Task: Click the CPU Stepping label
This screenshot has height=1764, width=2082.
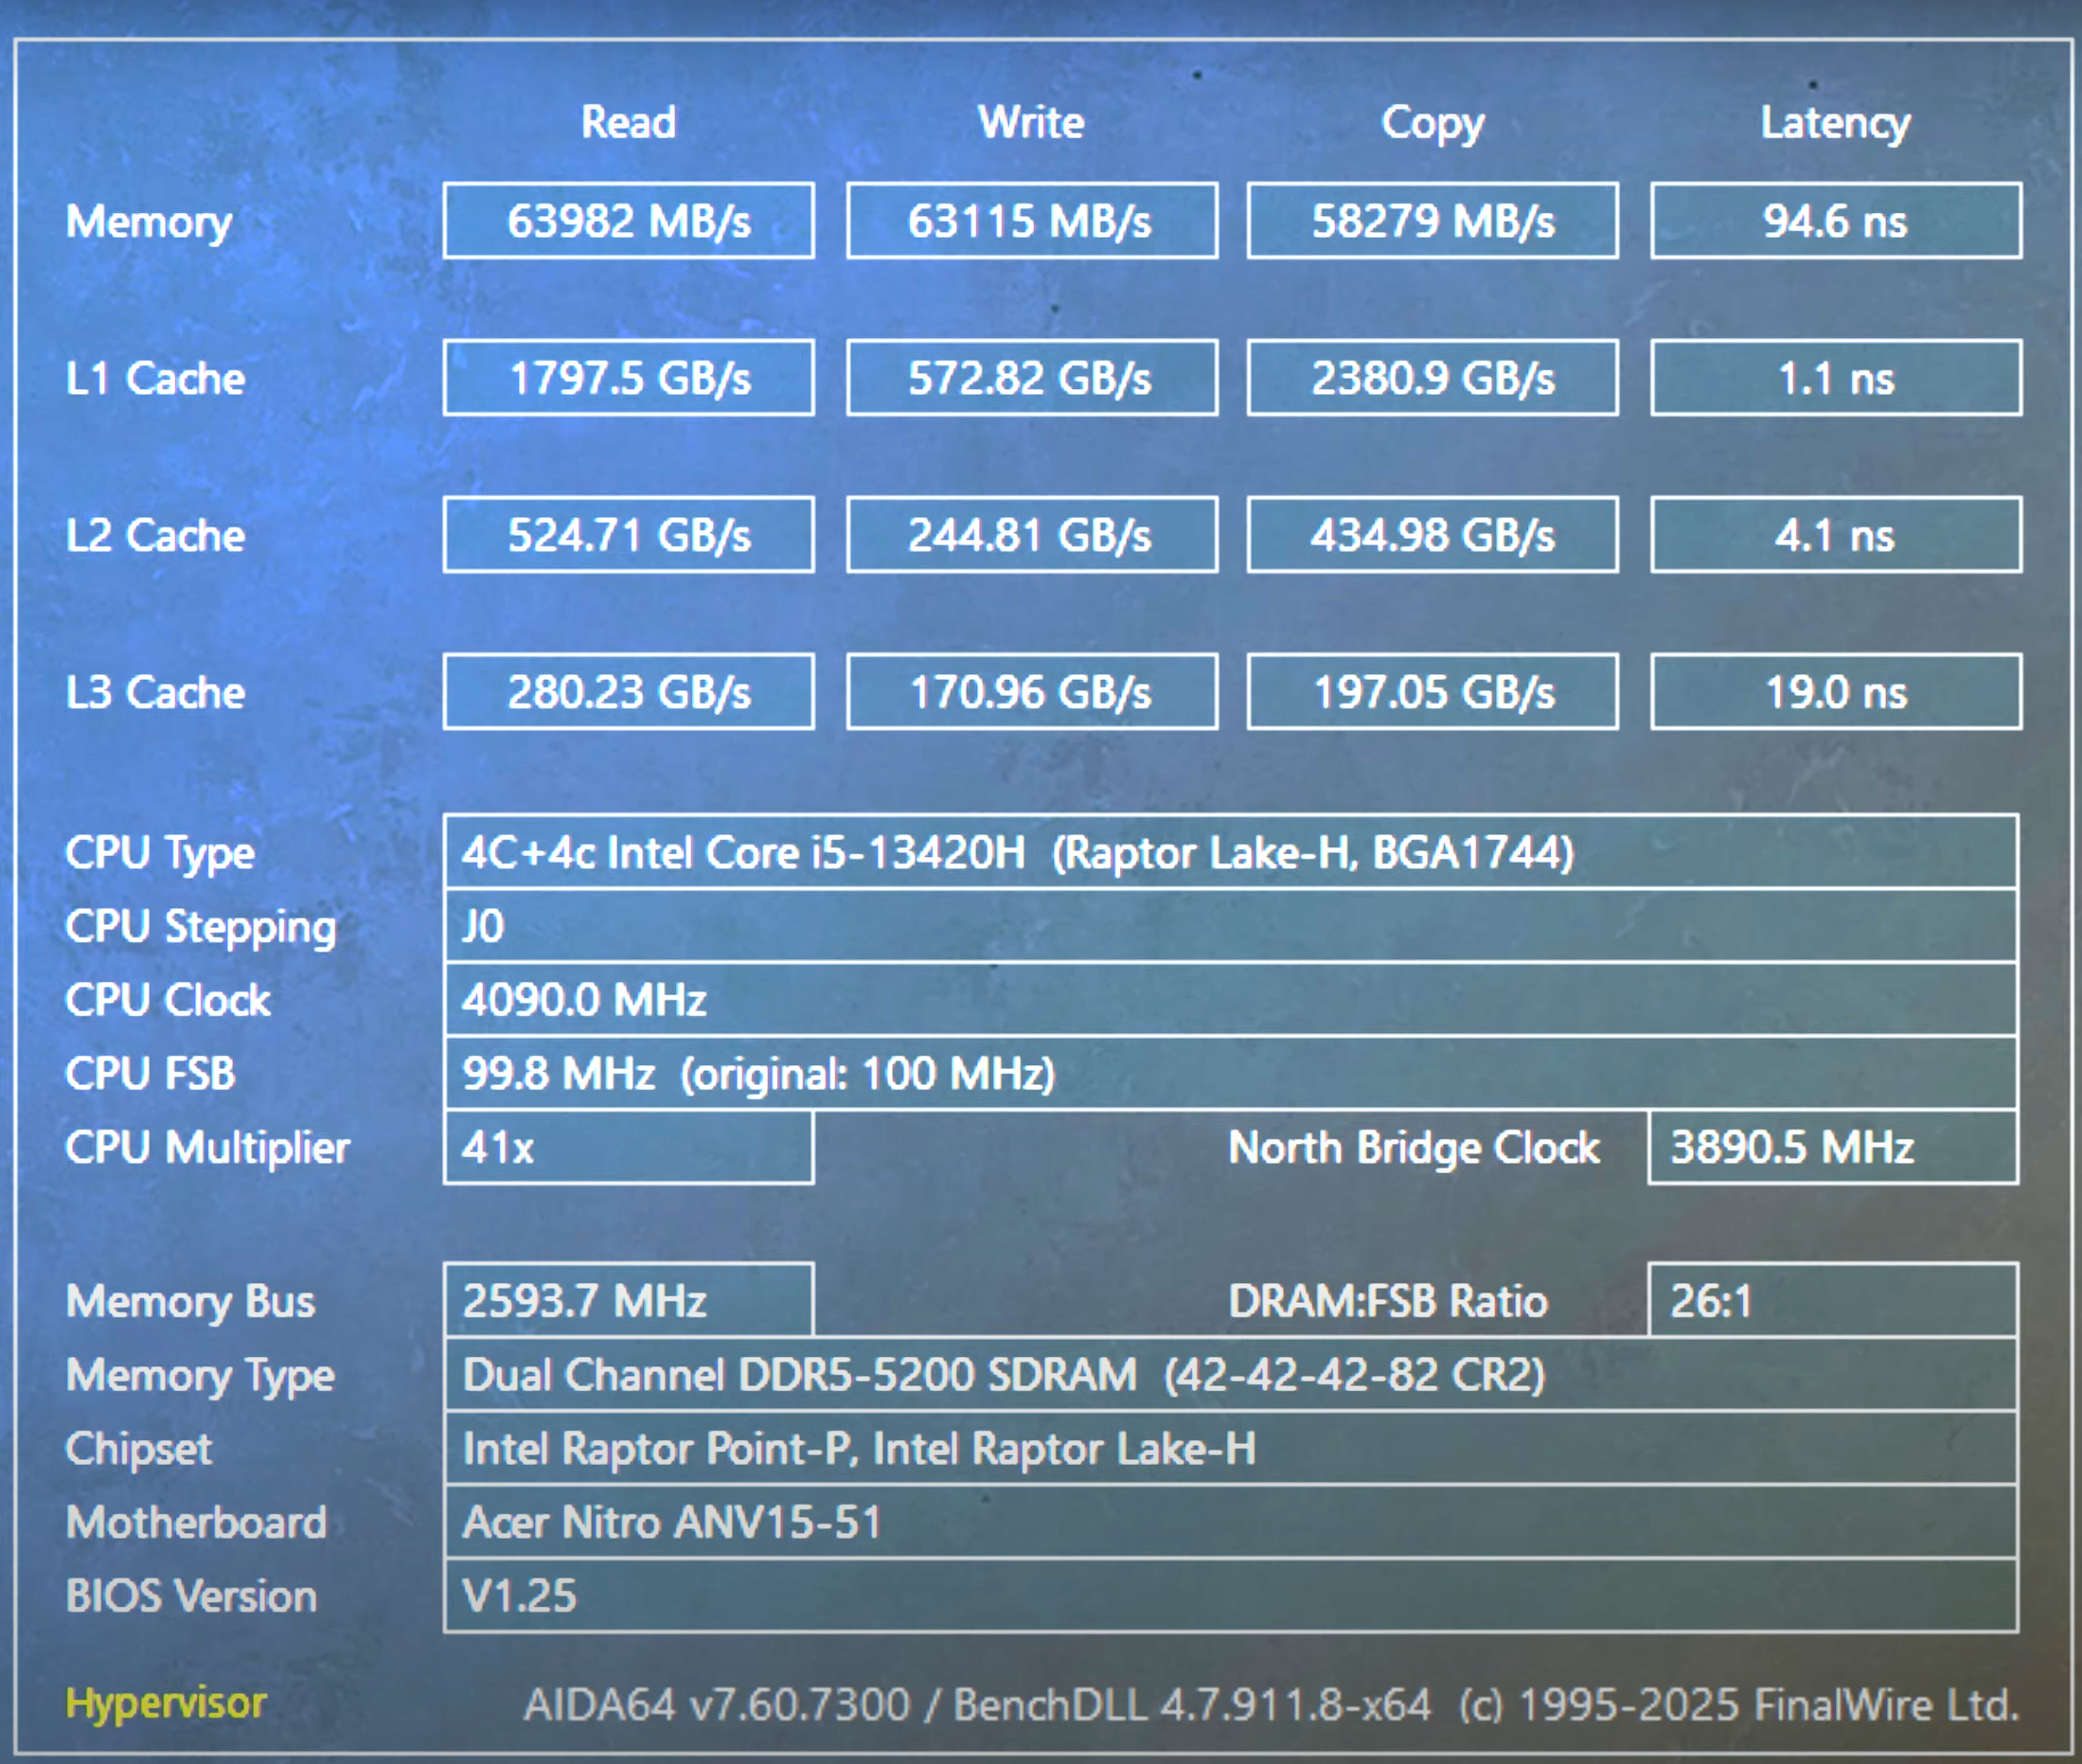Action: tap(201, 928)
